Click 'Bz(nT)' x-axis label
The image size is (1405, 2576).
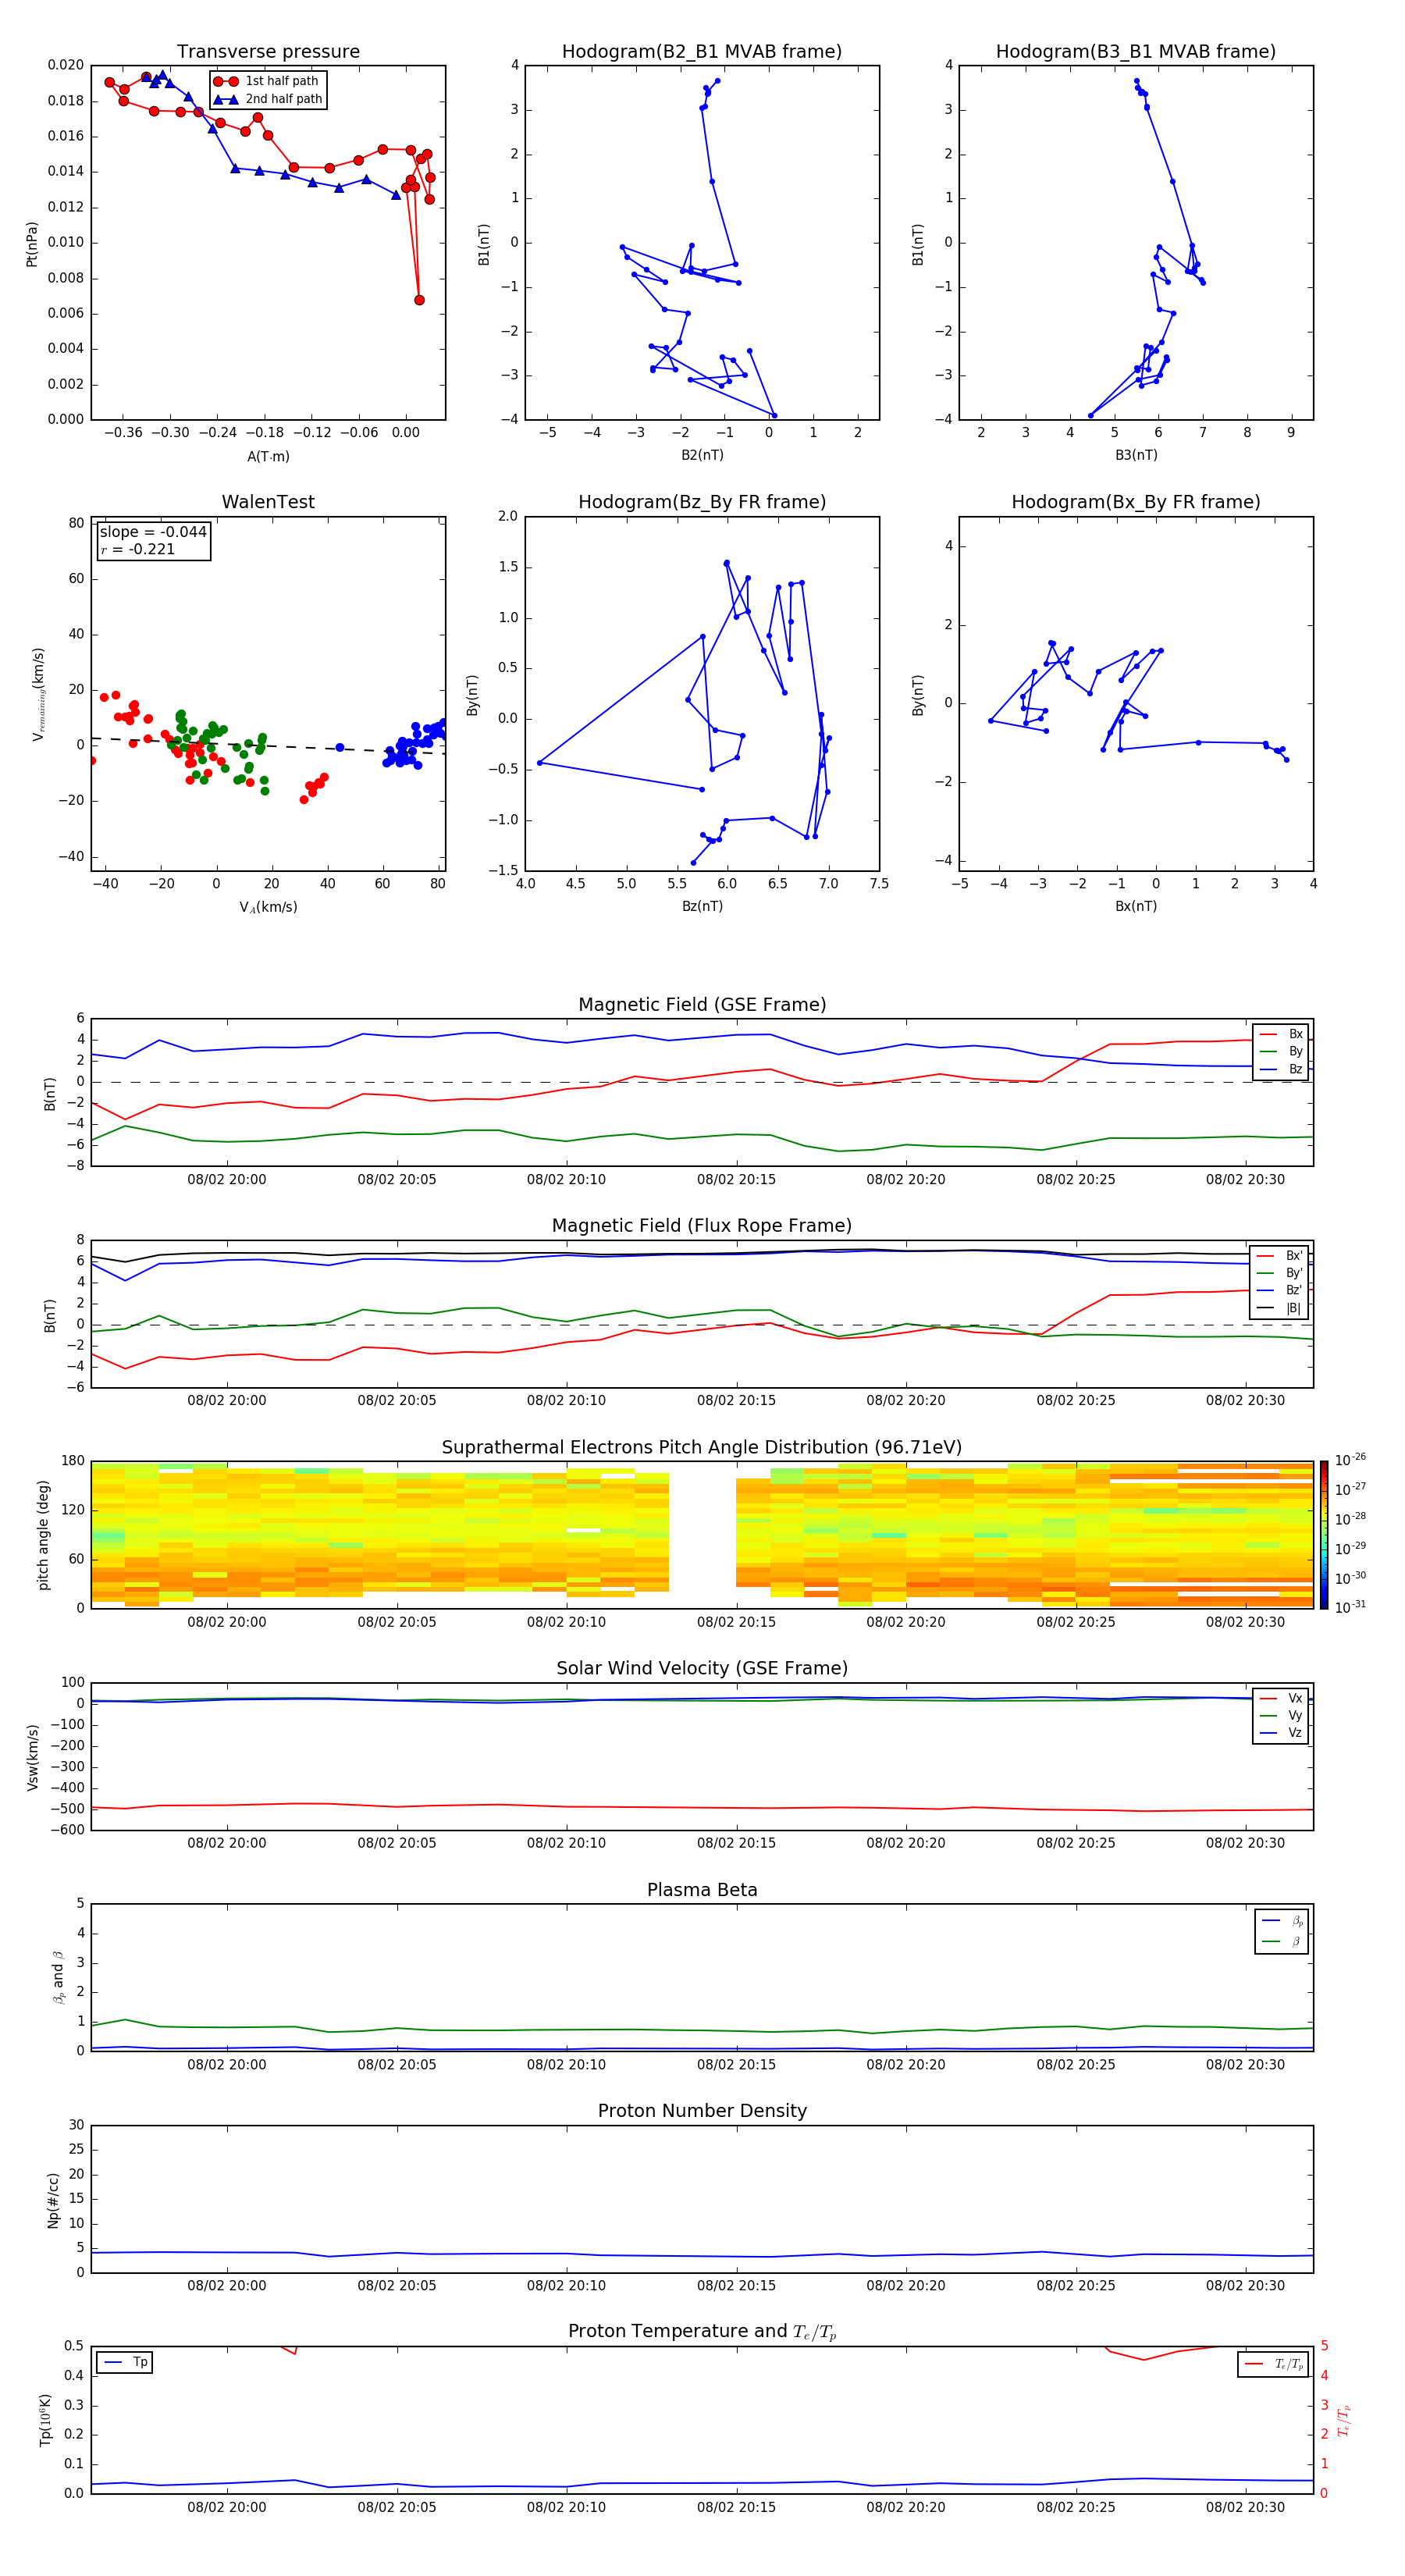click(x=702, y=906)
